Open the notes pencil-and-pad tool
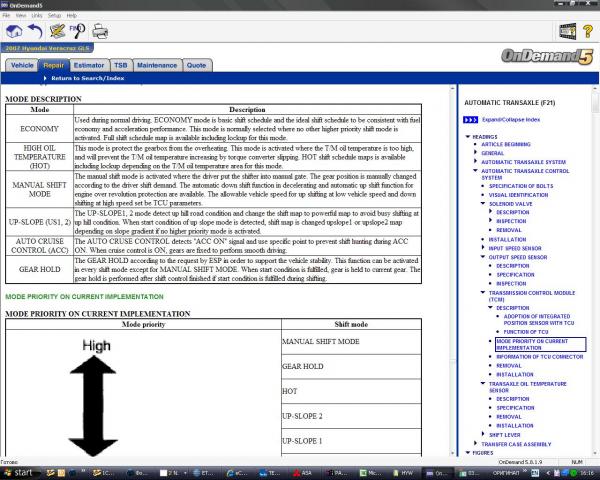 (57, 31)
